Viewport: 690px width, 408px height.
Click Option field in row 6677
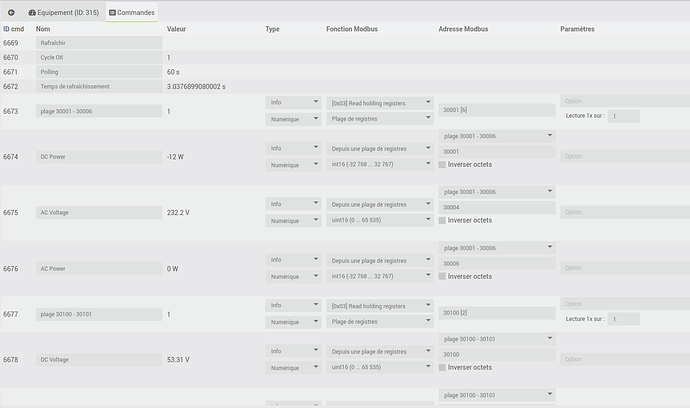625,304
